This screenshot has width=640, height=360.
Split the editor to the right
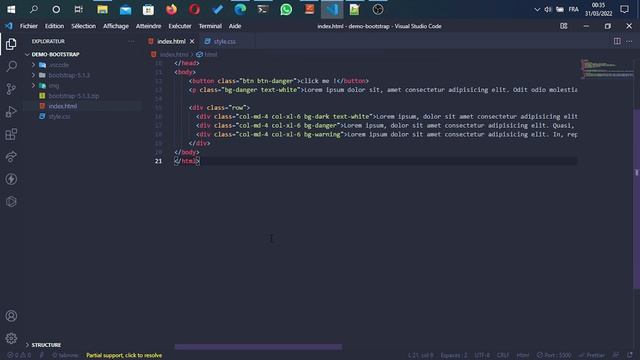(617, 41)
